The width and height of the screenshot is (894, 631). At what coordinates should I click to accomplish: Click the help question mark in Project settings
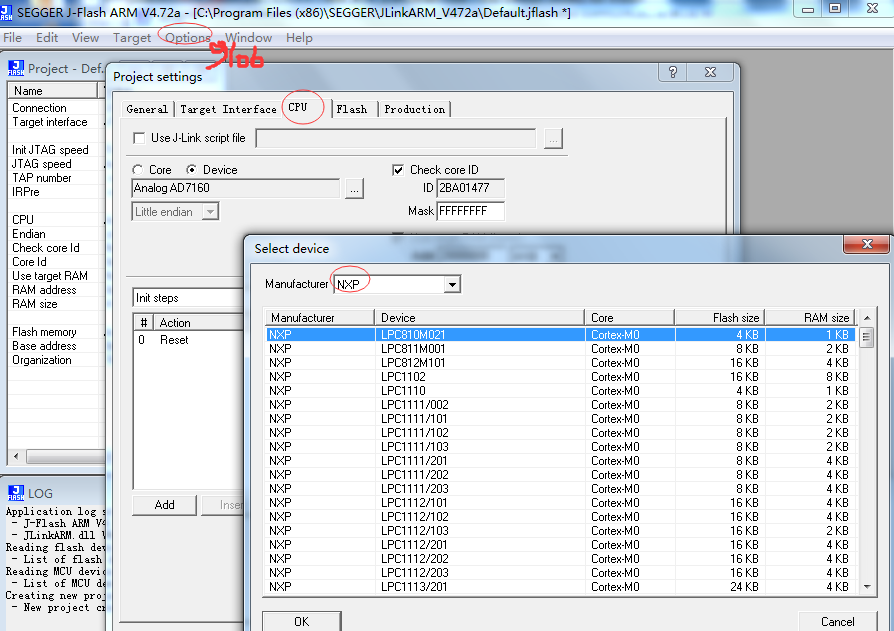tap(673, 72)
